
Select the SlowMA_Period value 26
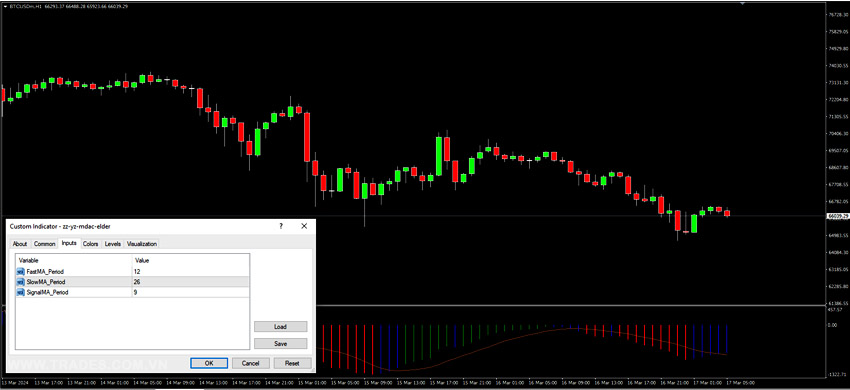[190, 282]
